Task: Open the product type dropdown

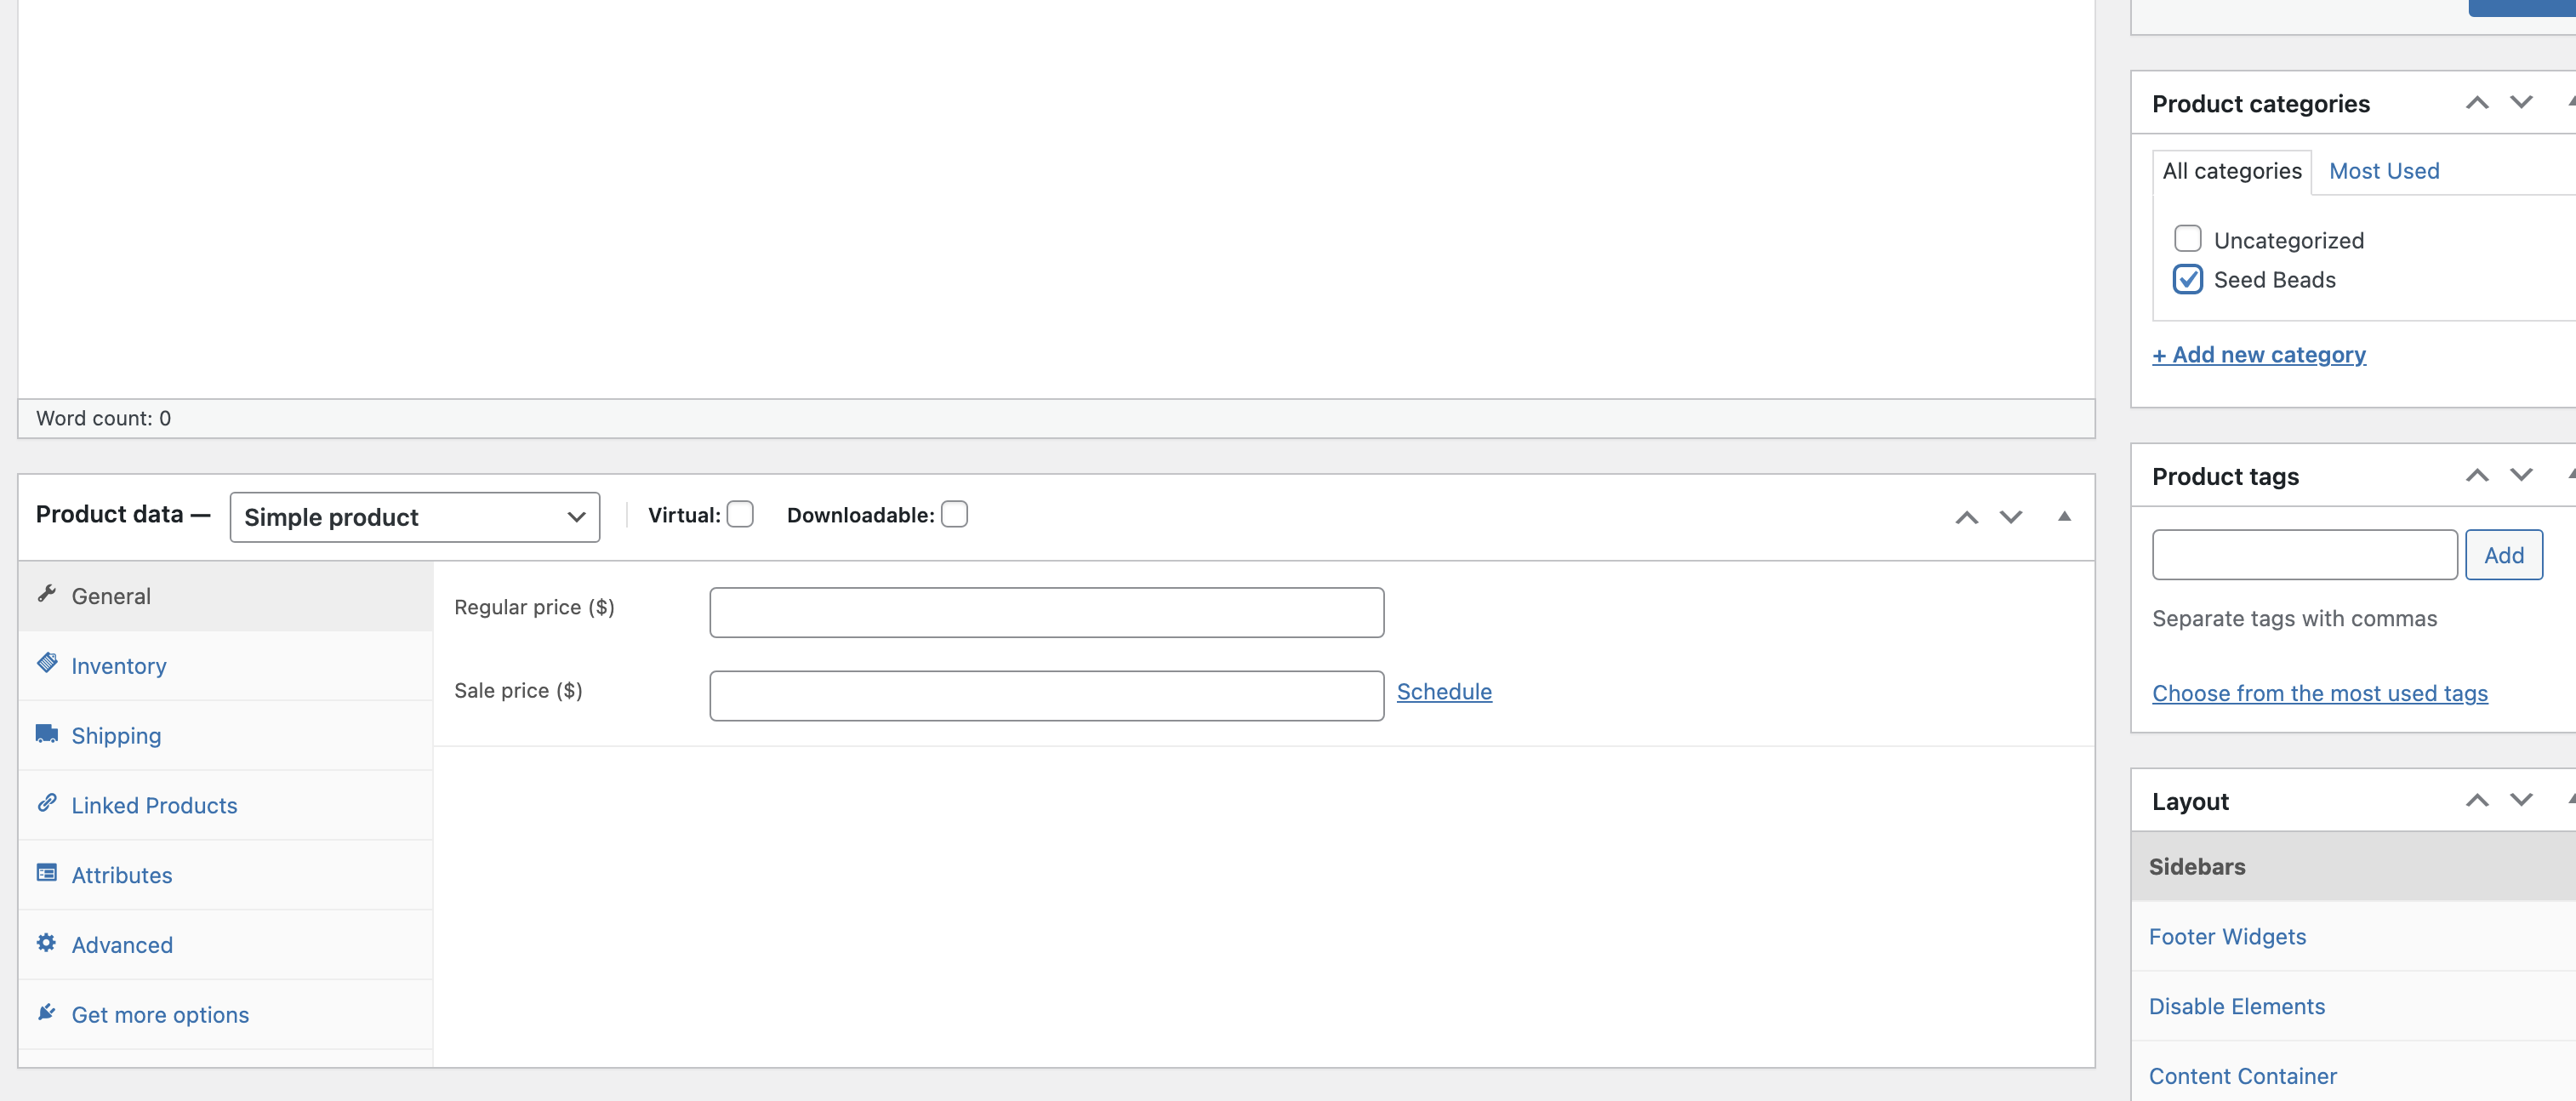Action: [414, 517]
